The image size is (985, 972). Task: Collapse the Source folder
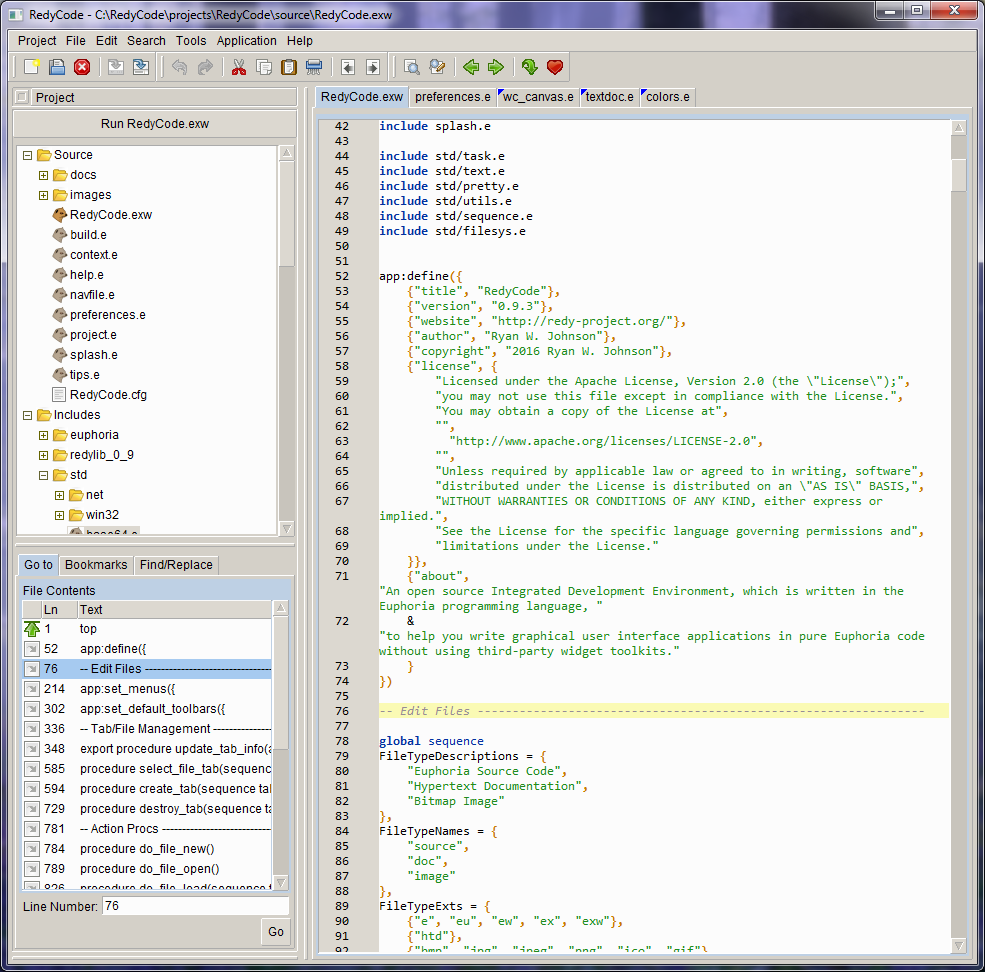tap(28, 155)
